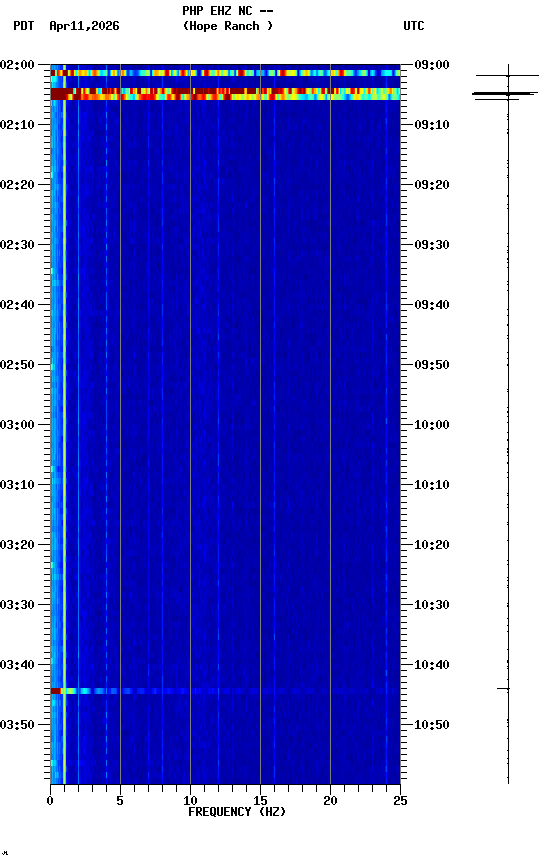Click the "UTC" timezone label
Image resolution: width=552 pixels, height=864 pixels.
(414, 26)
